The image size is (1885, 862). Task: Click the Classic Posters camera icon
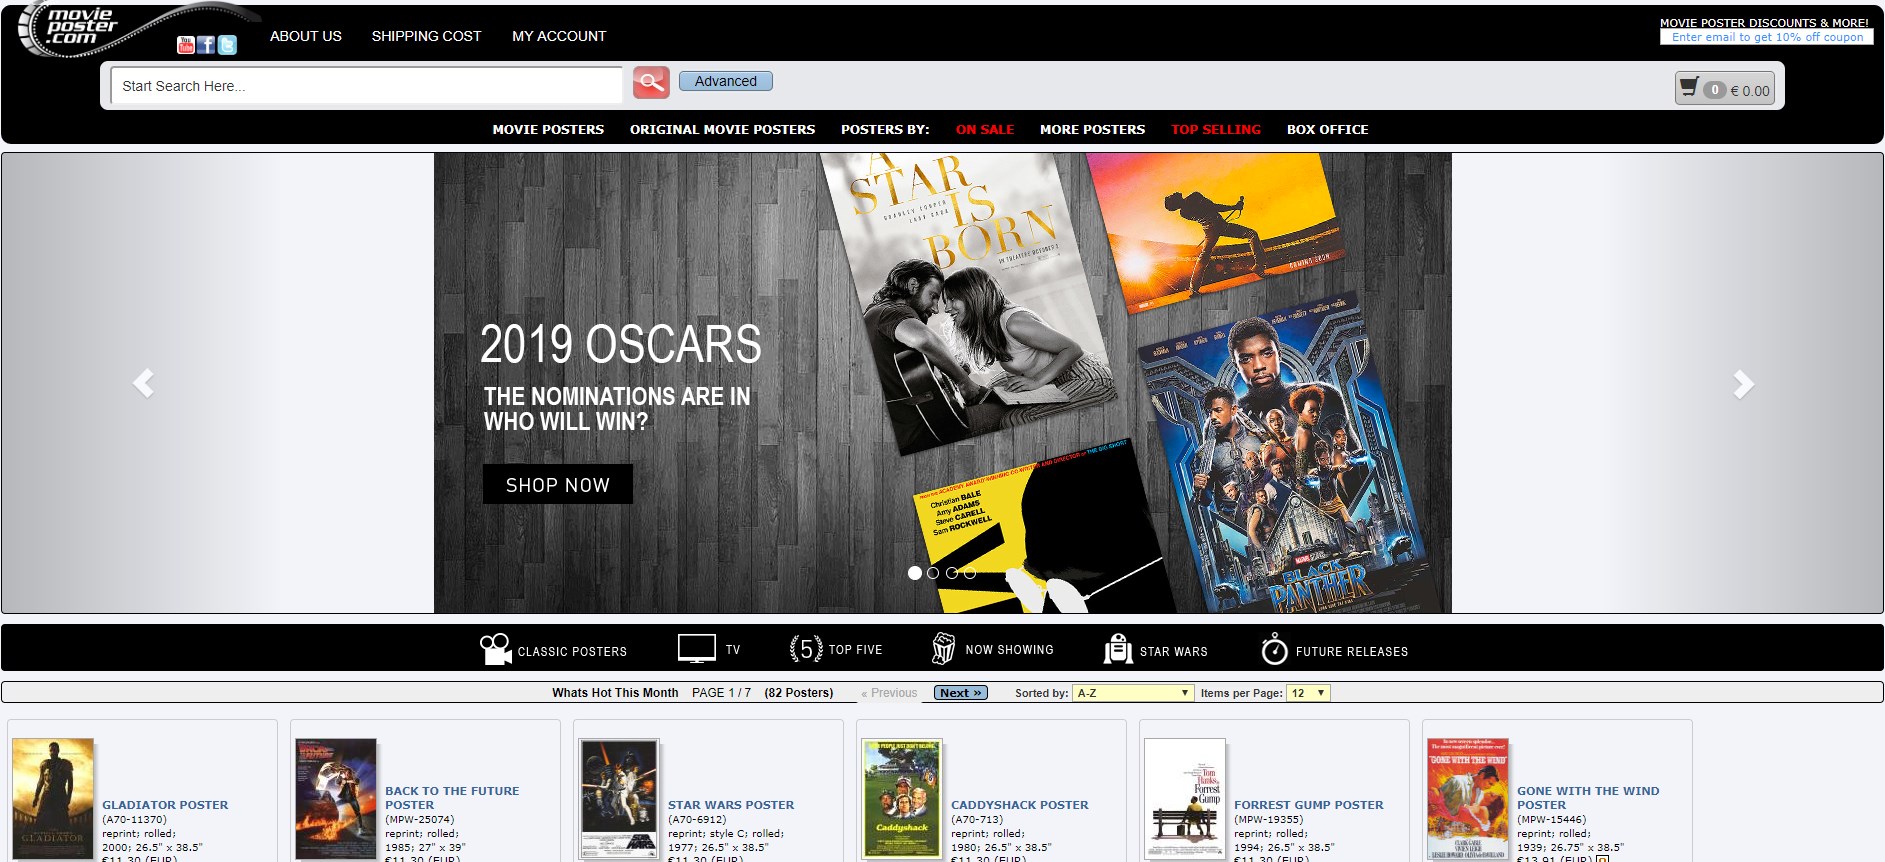click(x=495, y=649)
